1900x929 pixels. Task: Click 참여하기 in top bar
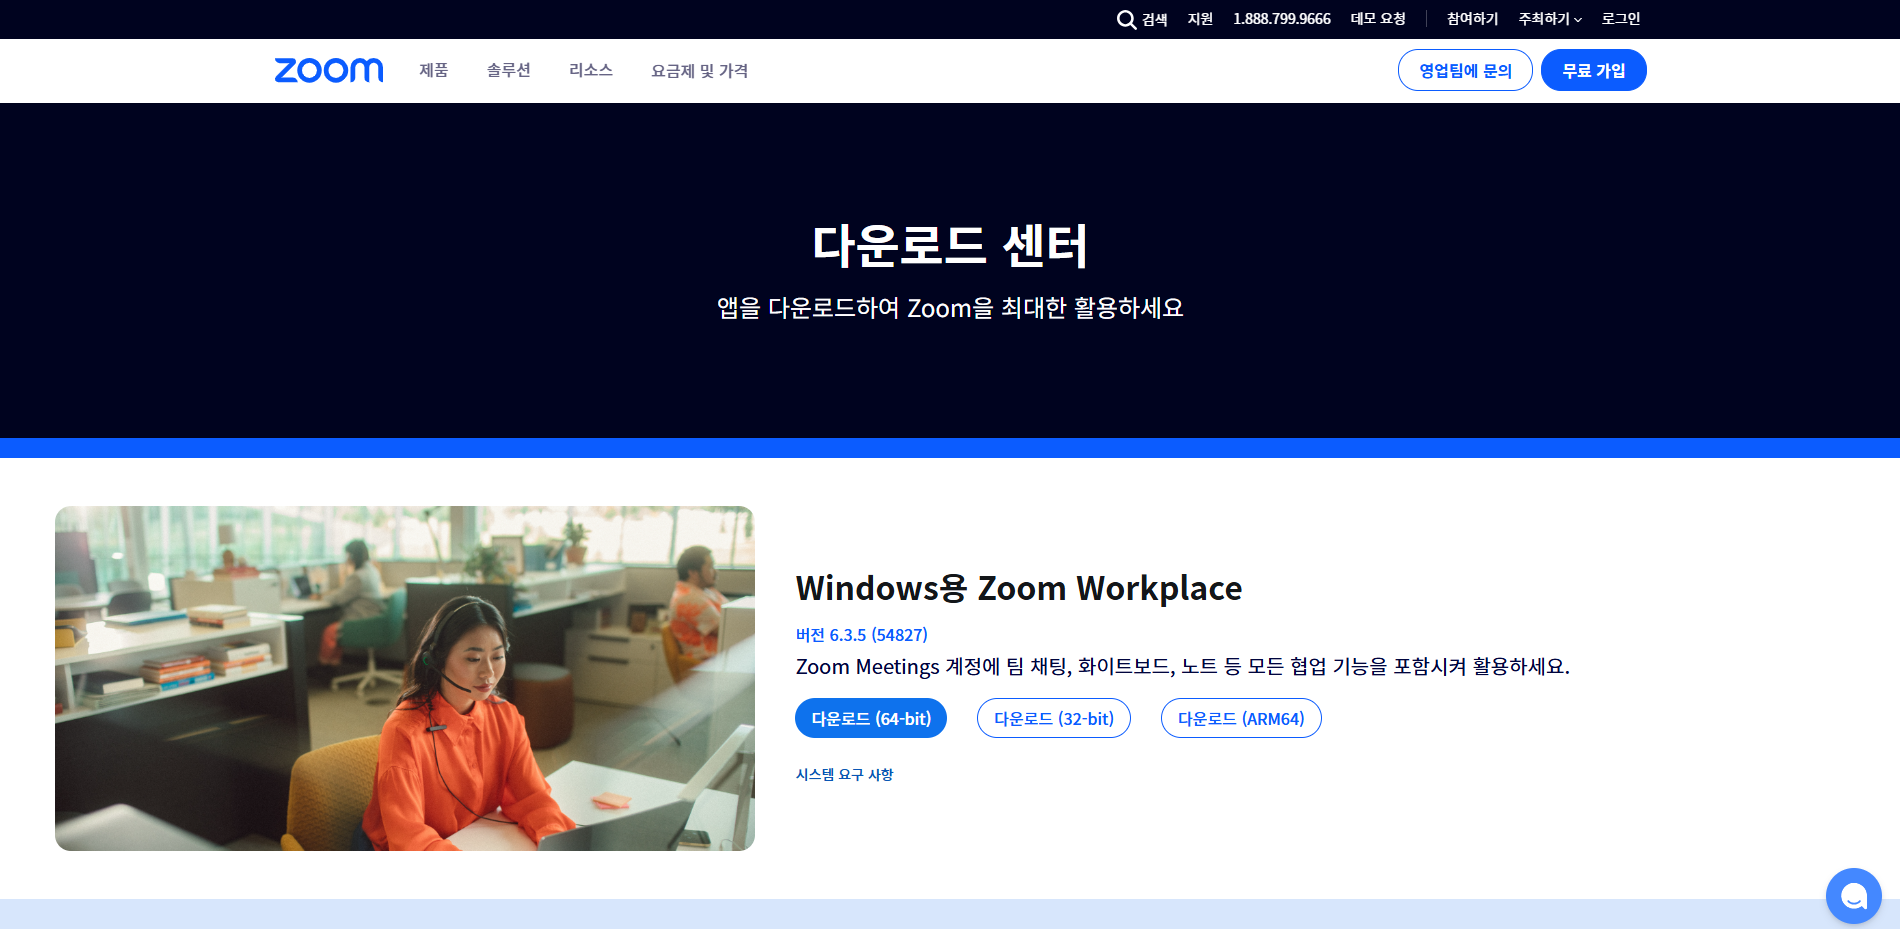click(x=1472, y=19)
